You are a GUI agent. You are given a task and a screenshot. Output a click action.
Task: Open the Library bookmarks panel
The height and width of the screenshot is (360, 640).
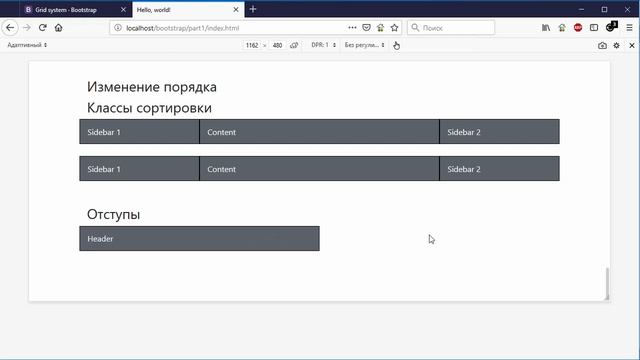coord(546,28)
